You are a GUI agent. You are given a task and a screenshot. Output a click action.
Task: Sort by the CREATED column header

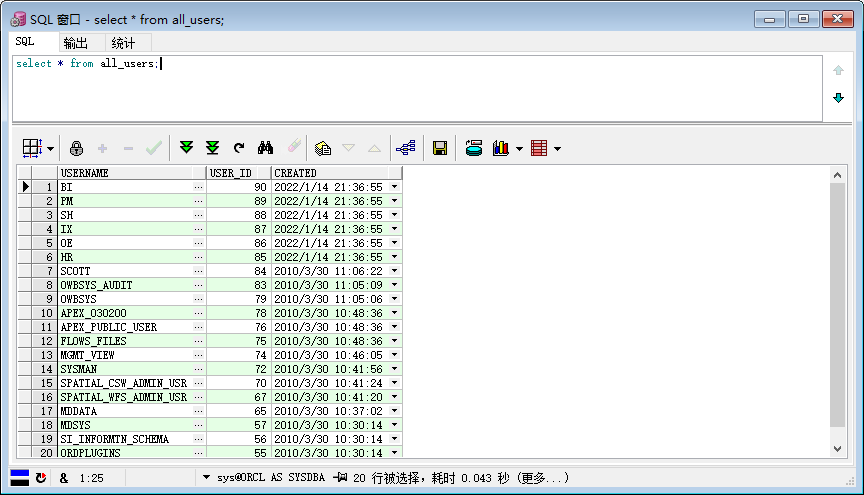(337, 173)
